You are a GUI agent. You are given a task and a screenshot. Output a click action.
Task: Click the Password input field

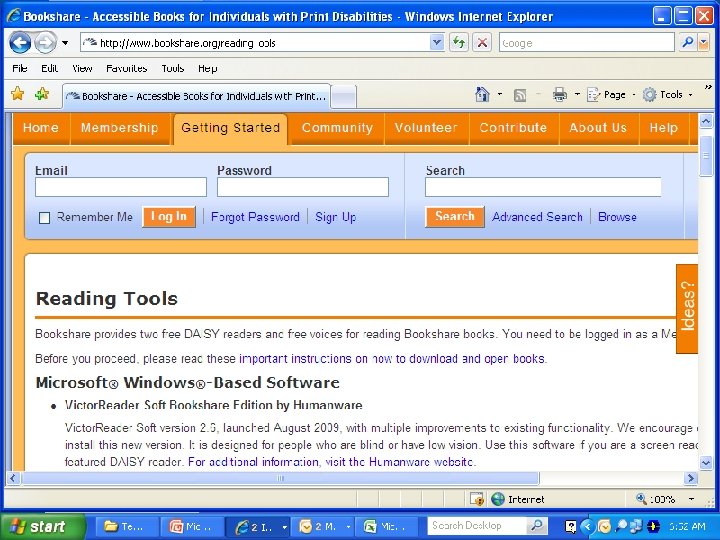303,187
